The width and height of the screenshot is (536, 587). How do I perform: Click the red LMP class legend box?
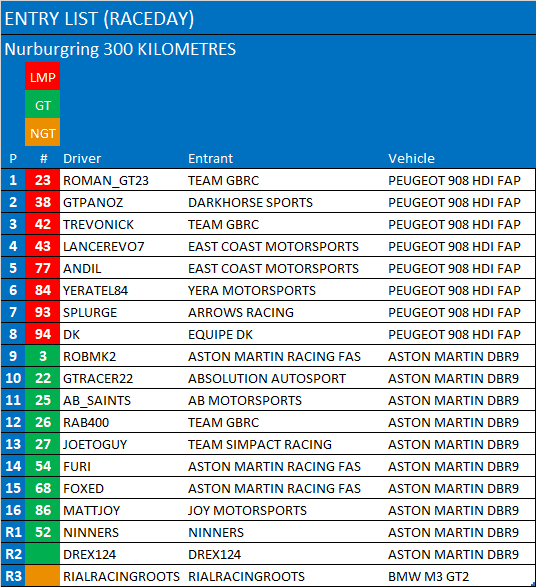point(42,77)
